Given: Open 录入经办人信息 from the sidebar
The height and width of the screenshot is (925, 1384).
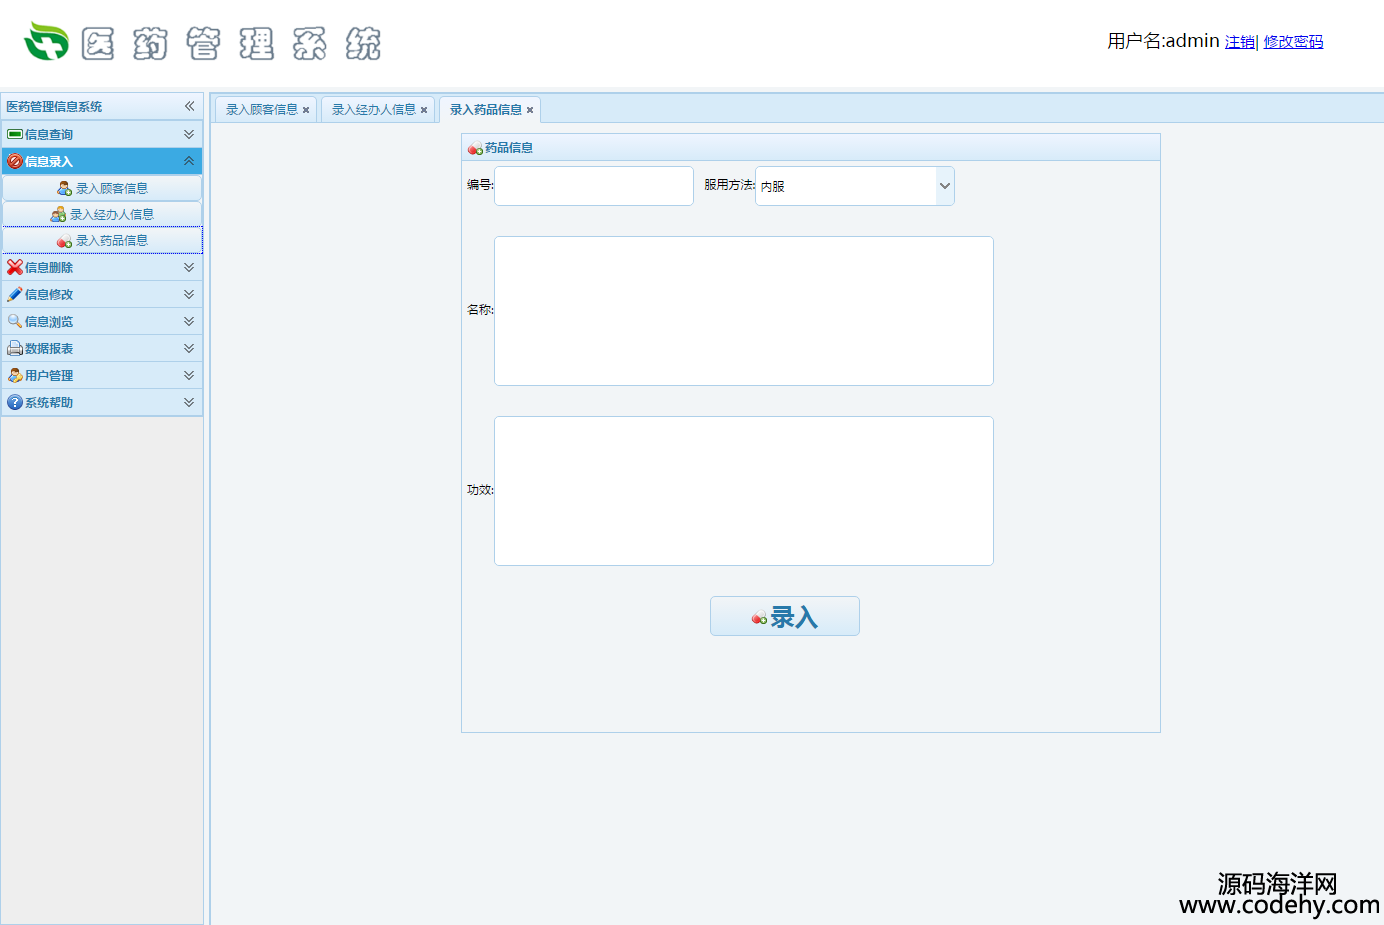Looking at the screenshot, I should [x=102, y=214].
